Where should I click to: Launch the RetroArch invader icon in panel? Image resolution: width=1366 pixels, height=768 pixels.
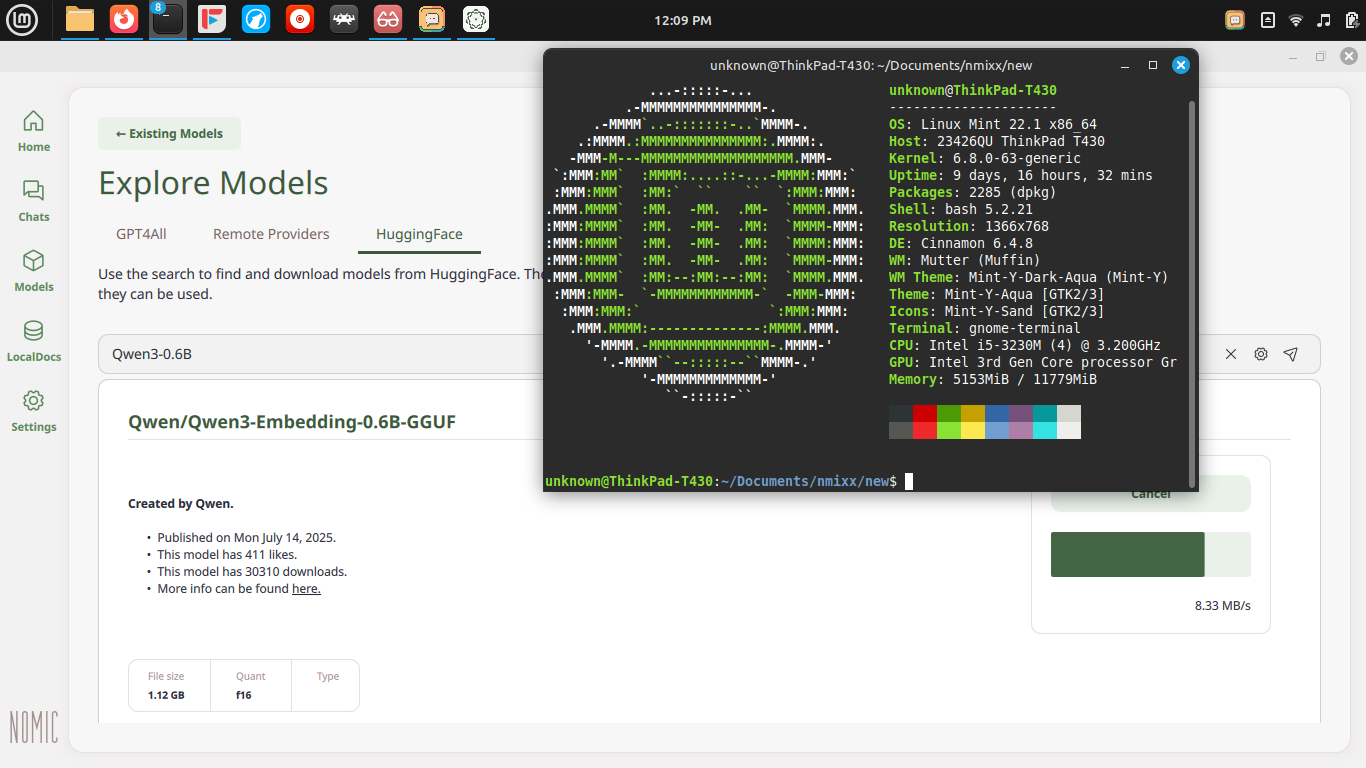[344, 19]
